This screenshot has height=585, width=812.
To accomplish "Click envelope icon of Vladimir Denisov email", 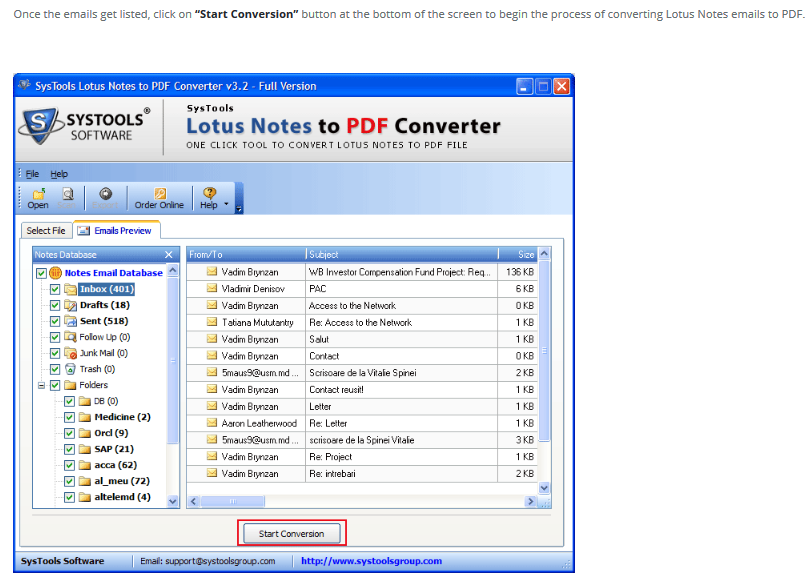I will tap(212, 288).
